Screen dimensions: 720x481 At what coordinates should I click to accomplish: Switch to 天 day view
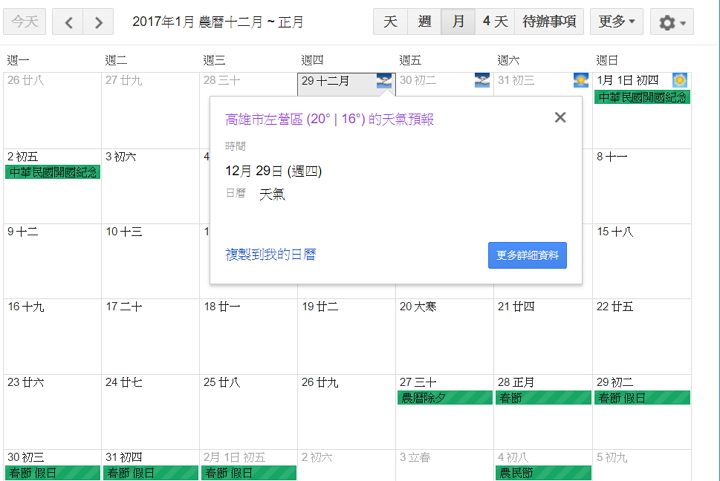(x=390, y=21)
